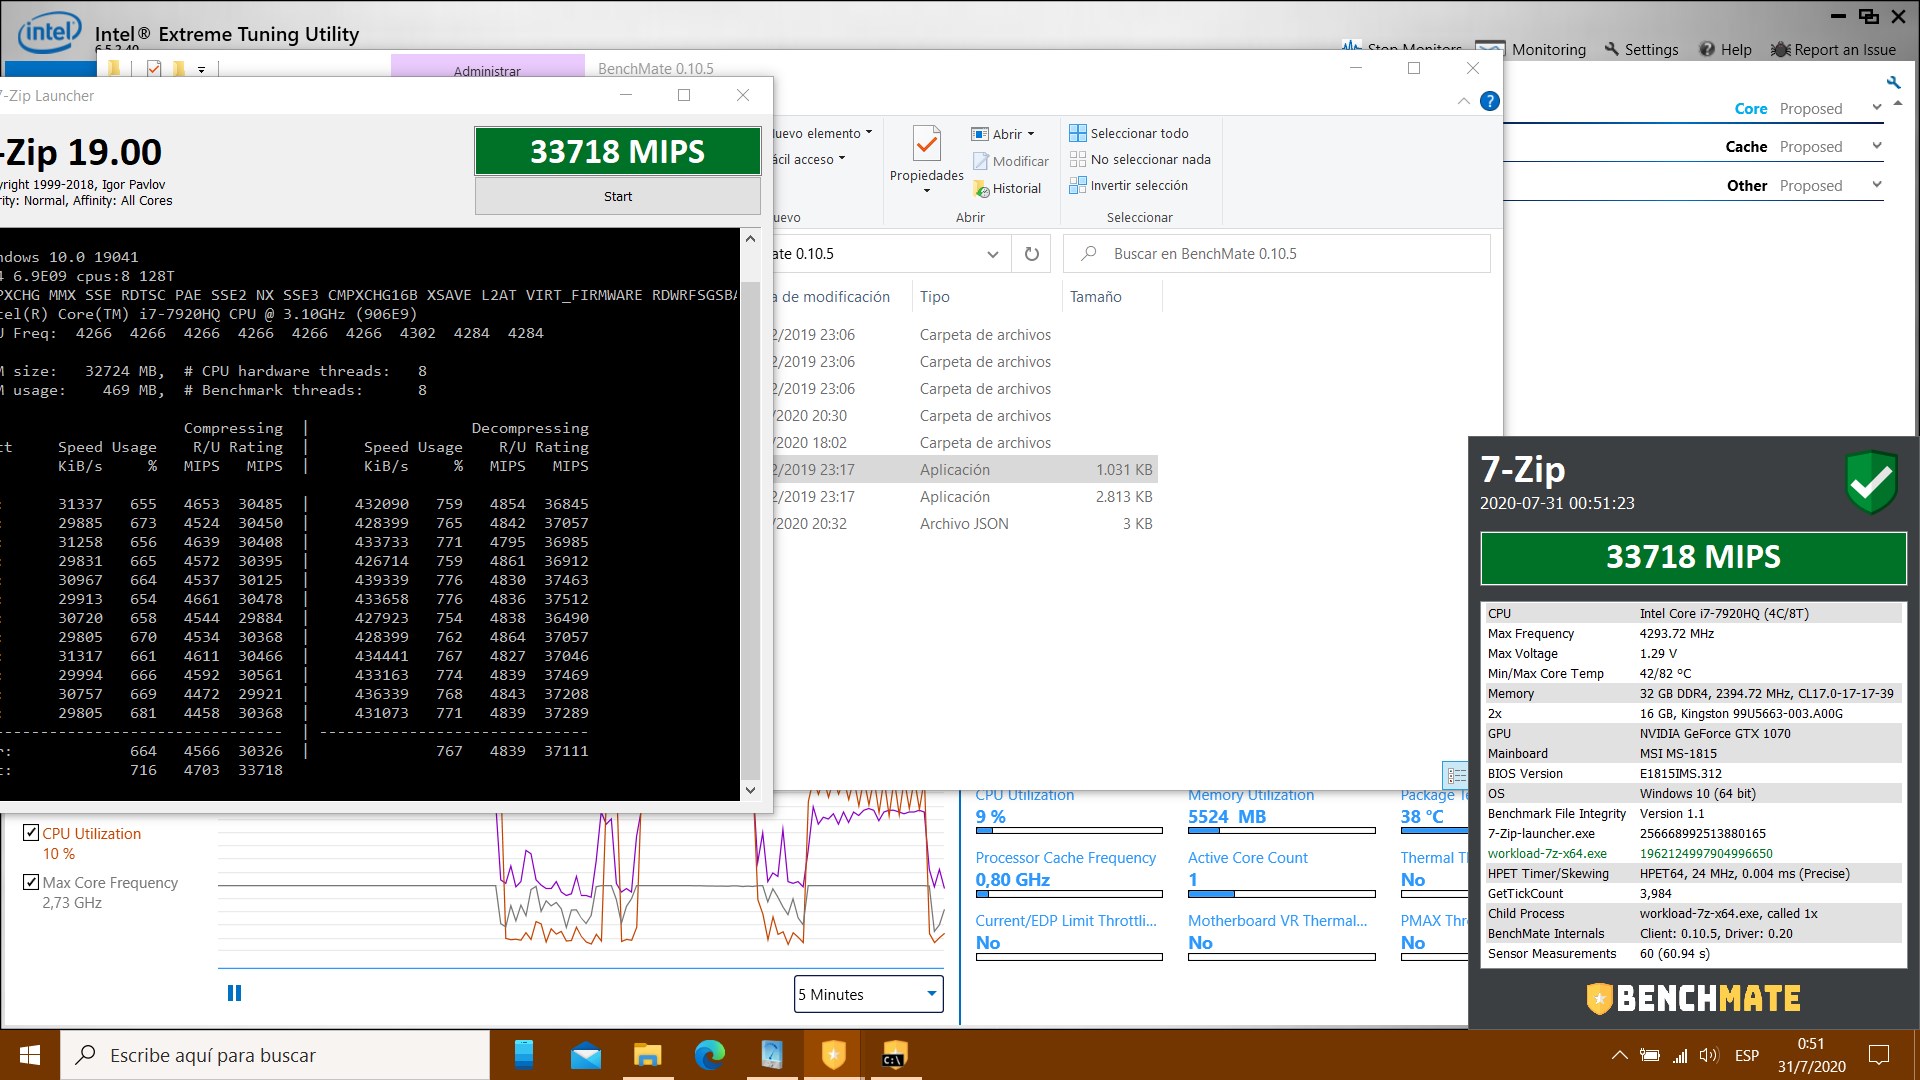Toggle the Max Core Frequency checkbox
This screenshot has width=1920, height=1080.
tap(31, 882)
